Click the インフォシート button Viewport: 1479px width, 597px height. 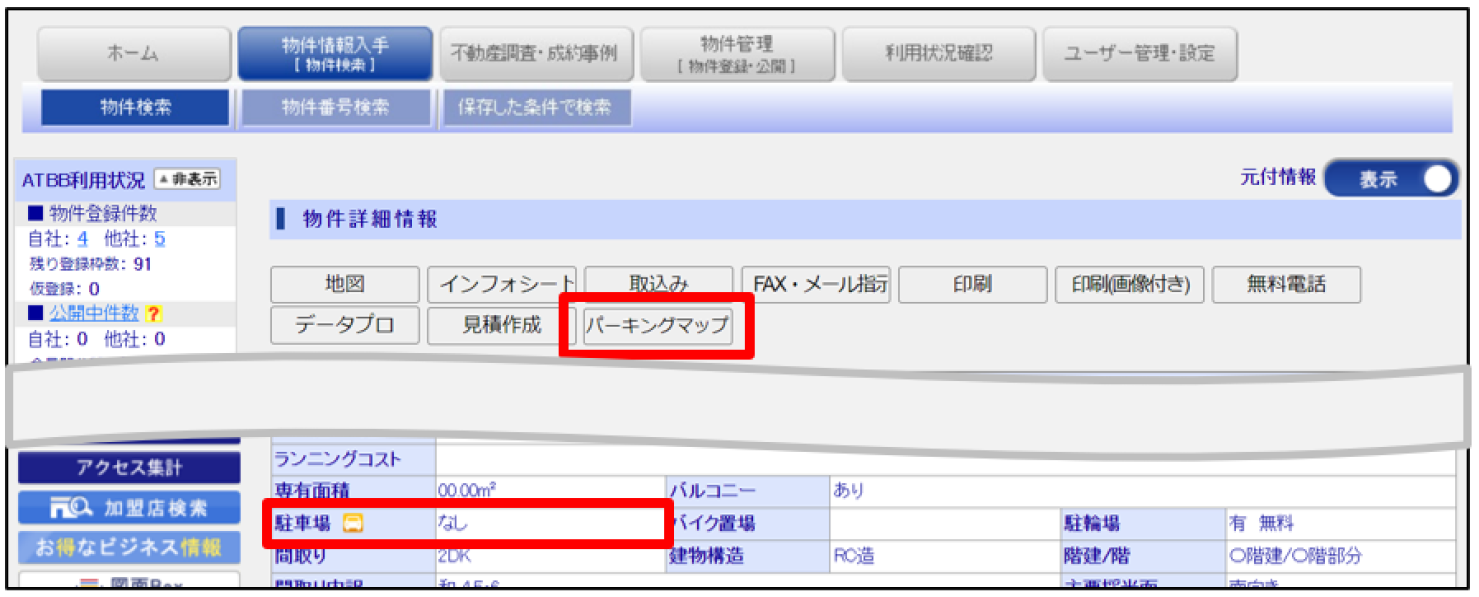503,284
